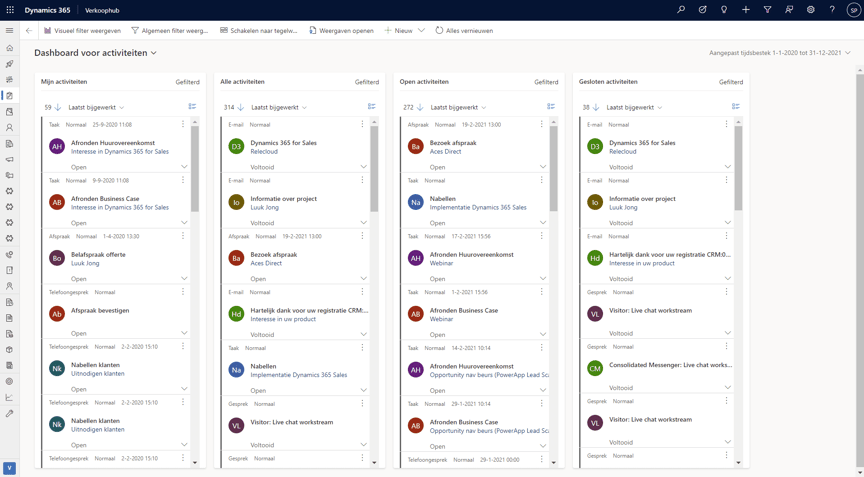Click Alles vernieuwen
Viewport: 864px width, 477px height.
(465, 31)
